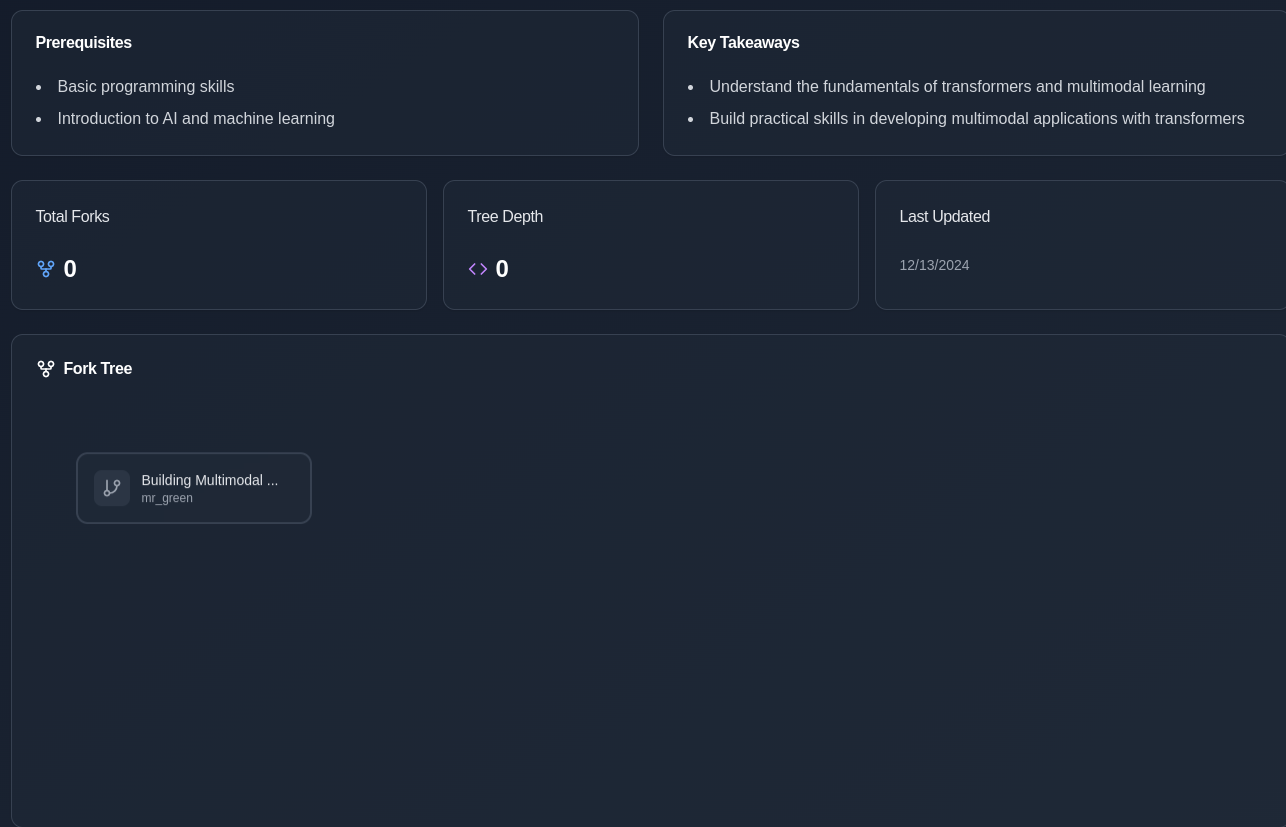The width and height of the screenshot is (1286, 827).
Task: Click the Last Updated label
Action: (944, 217)
